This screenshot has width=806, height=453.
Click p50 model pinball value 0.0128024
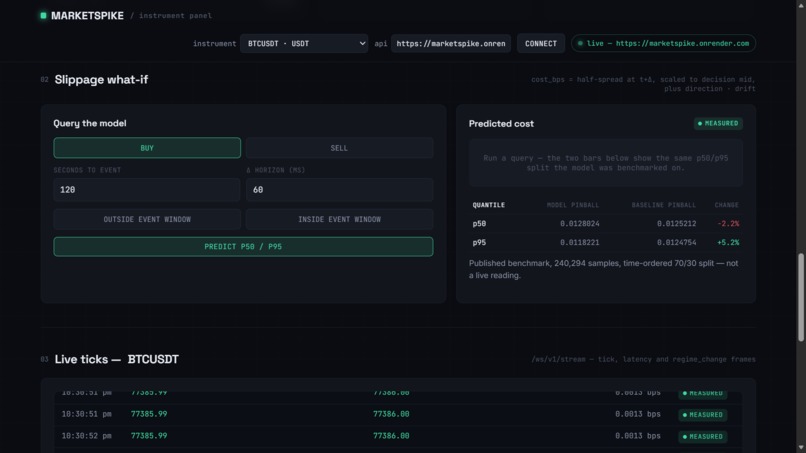point(579,224)
